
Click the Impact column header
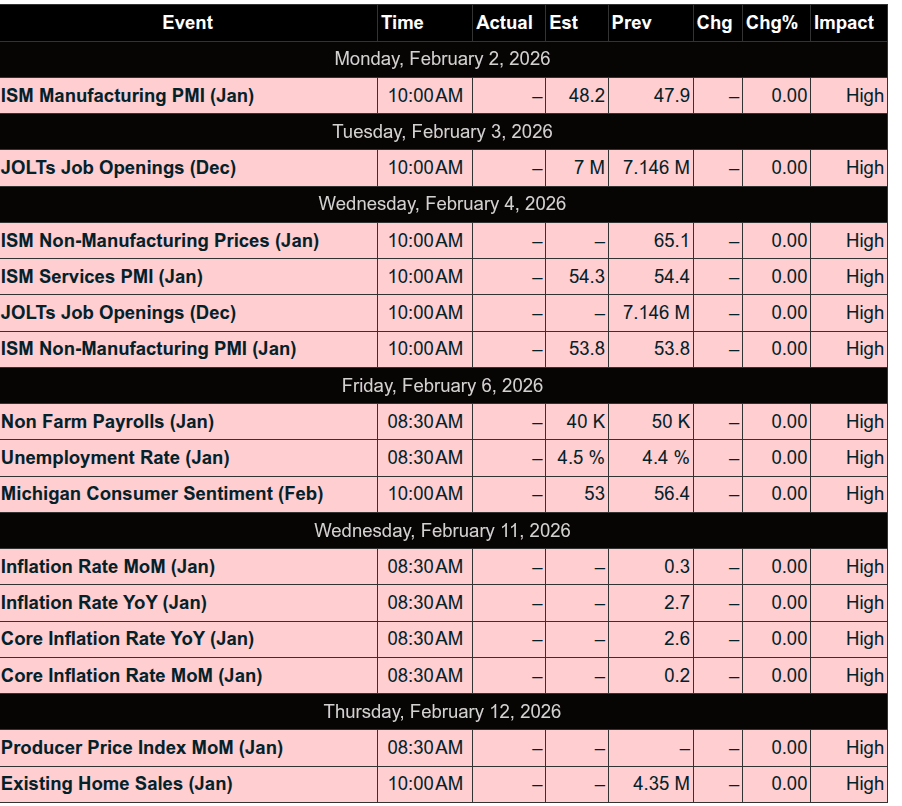pyautogui.click(x=843, y=22)
